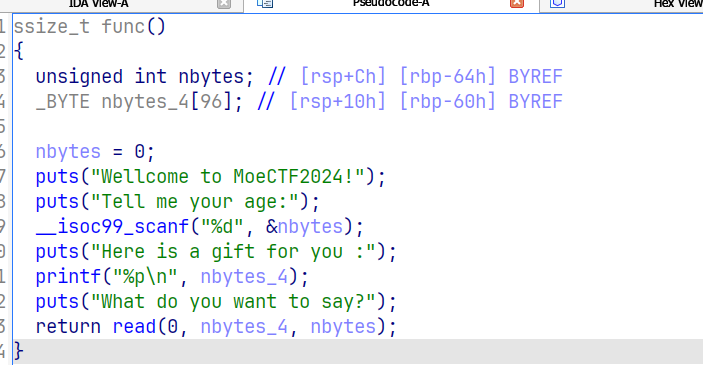The width and height of the screenshot is (703, 365).
Task: Click the [rbp-60h] comment
Action: point(447,102)
